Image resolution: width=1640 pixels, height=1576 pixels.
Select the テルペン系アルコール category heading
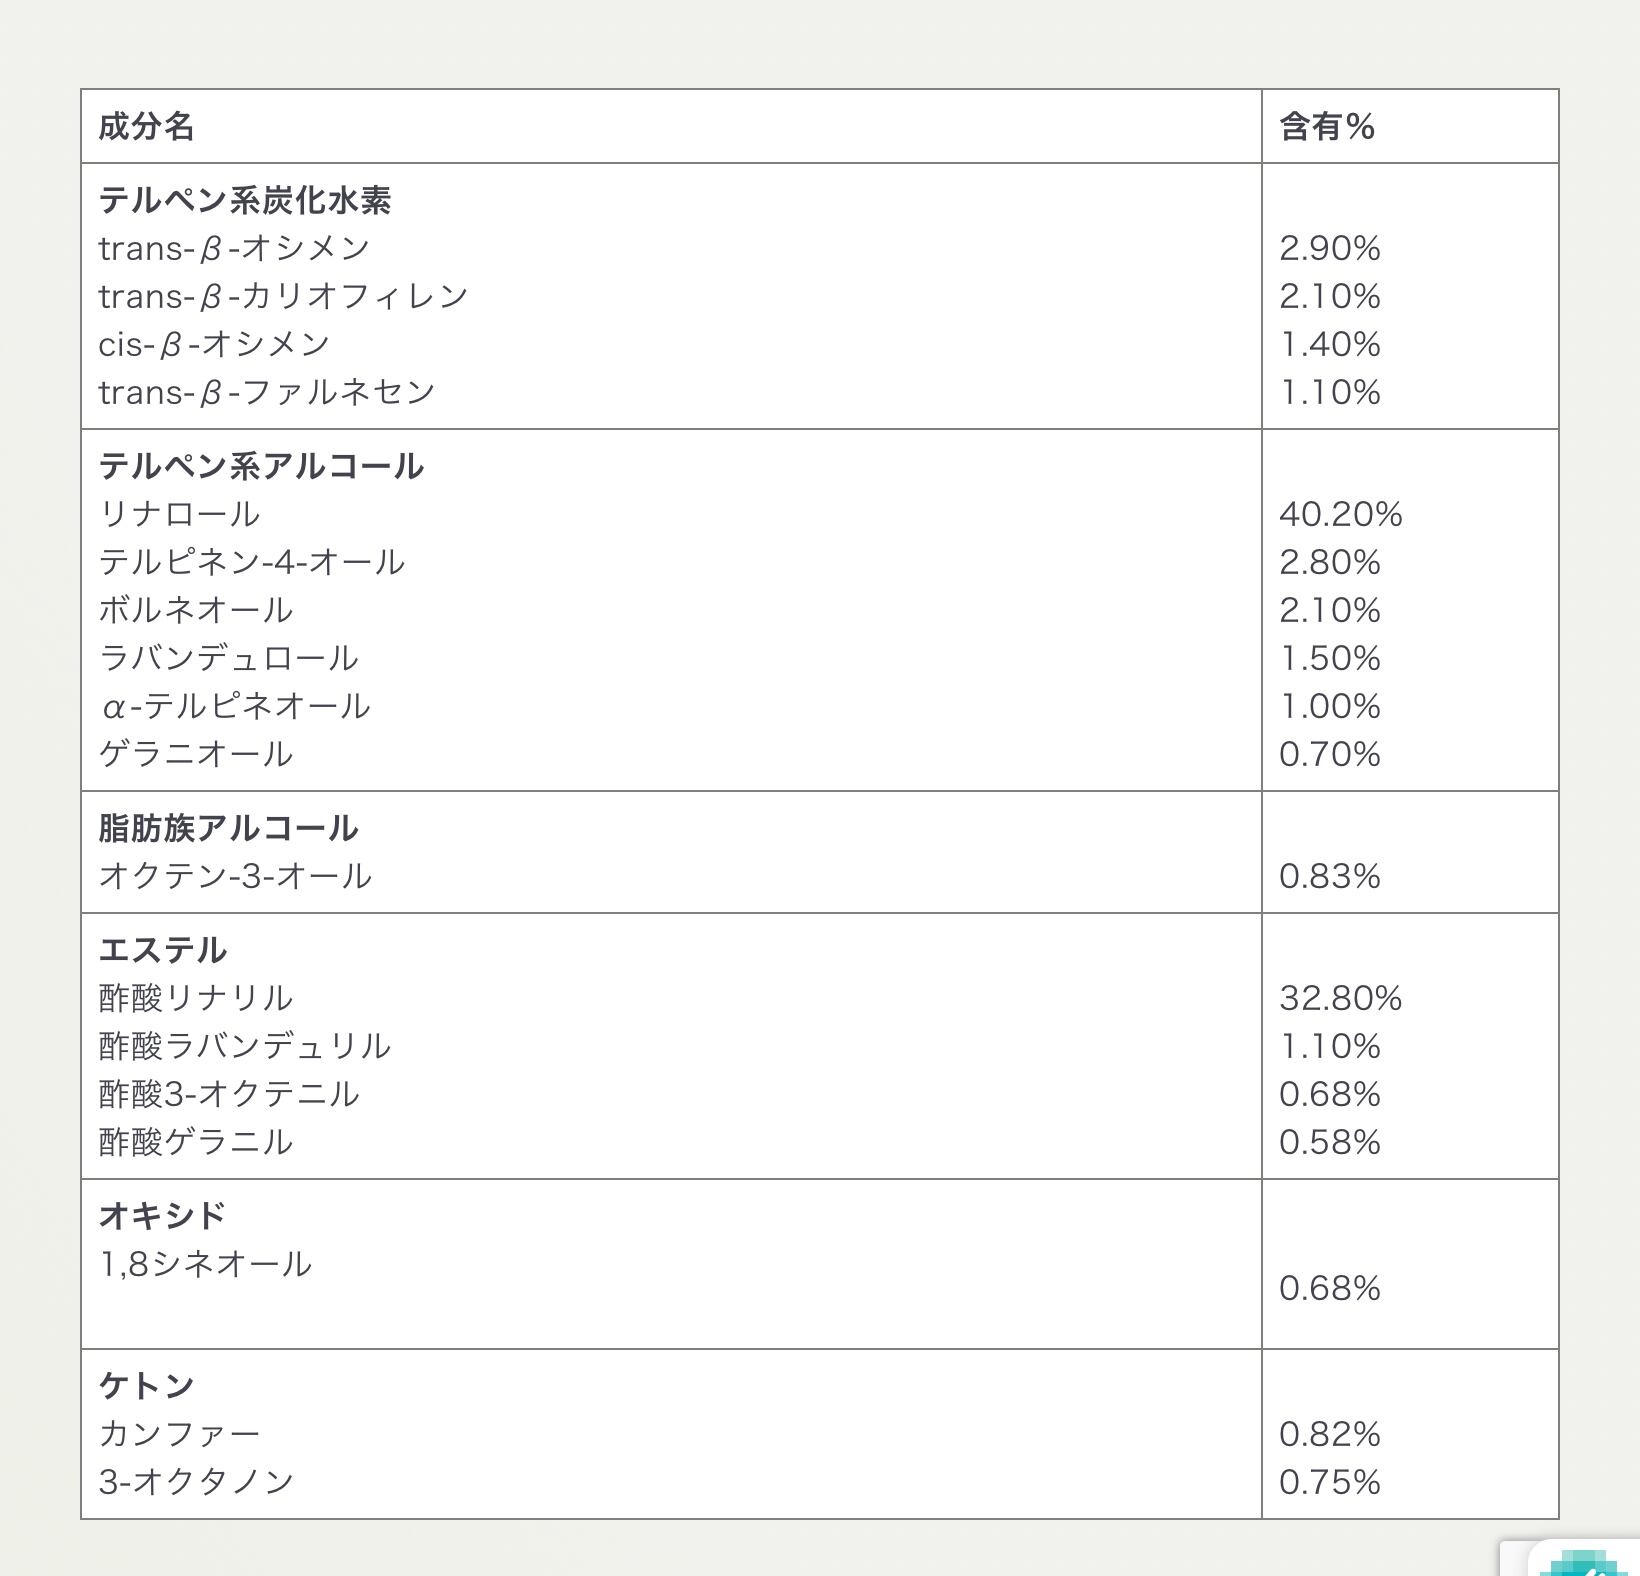(261, 466)
